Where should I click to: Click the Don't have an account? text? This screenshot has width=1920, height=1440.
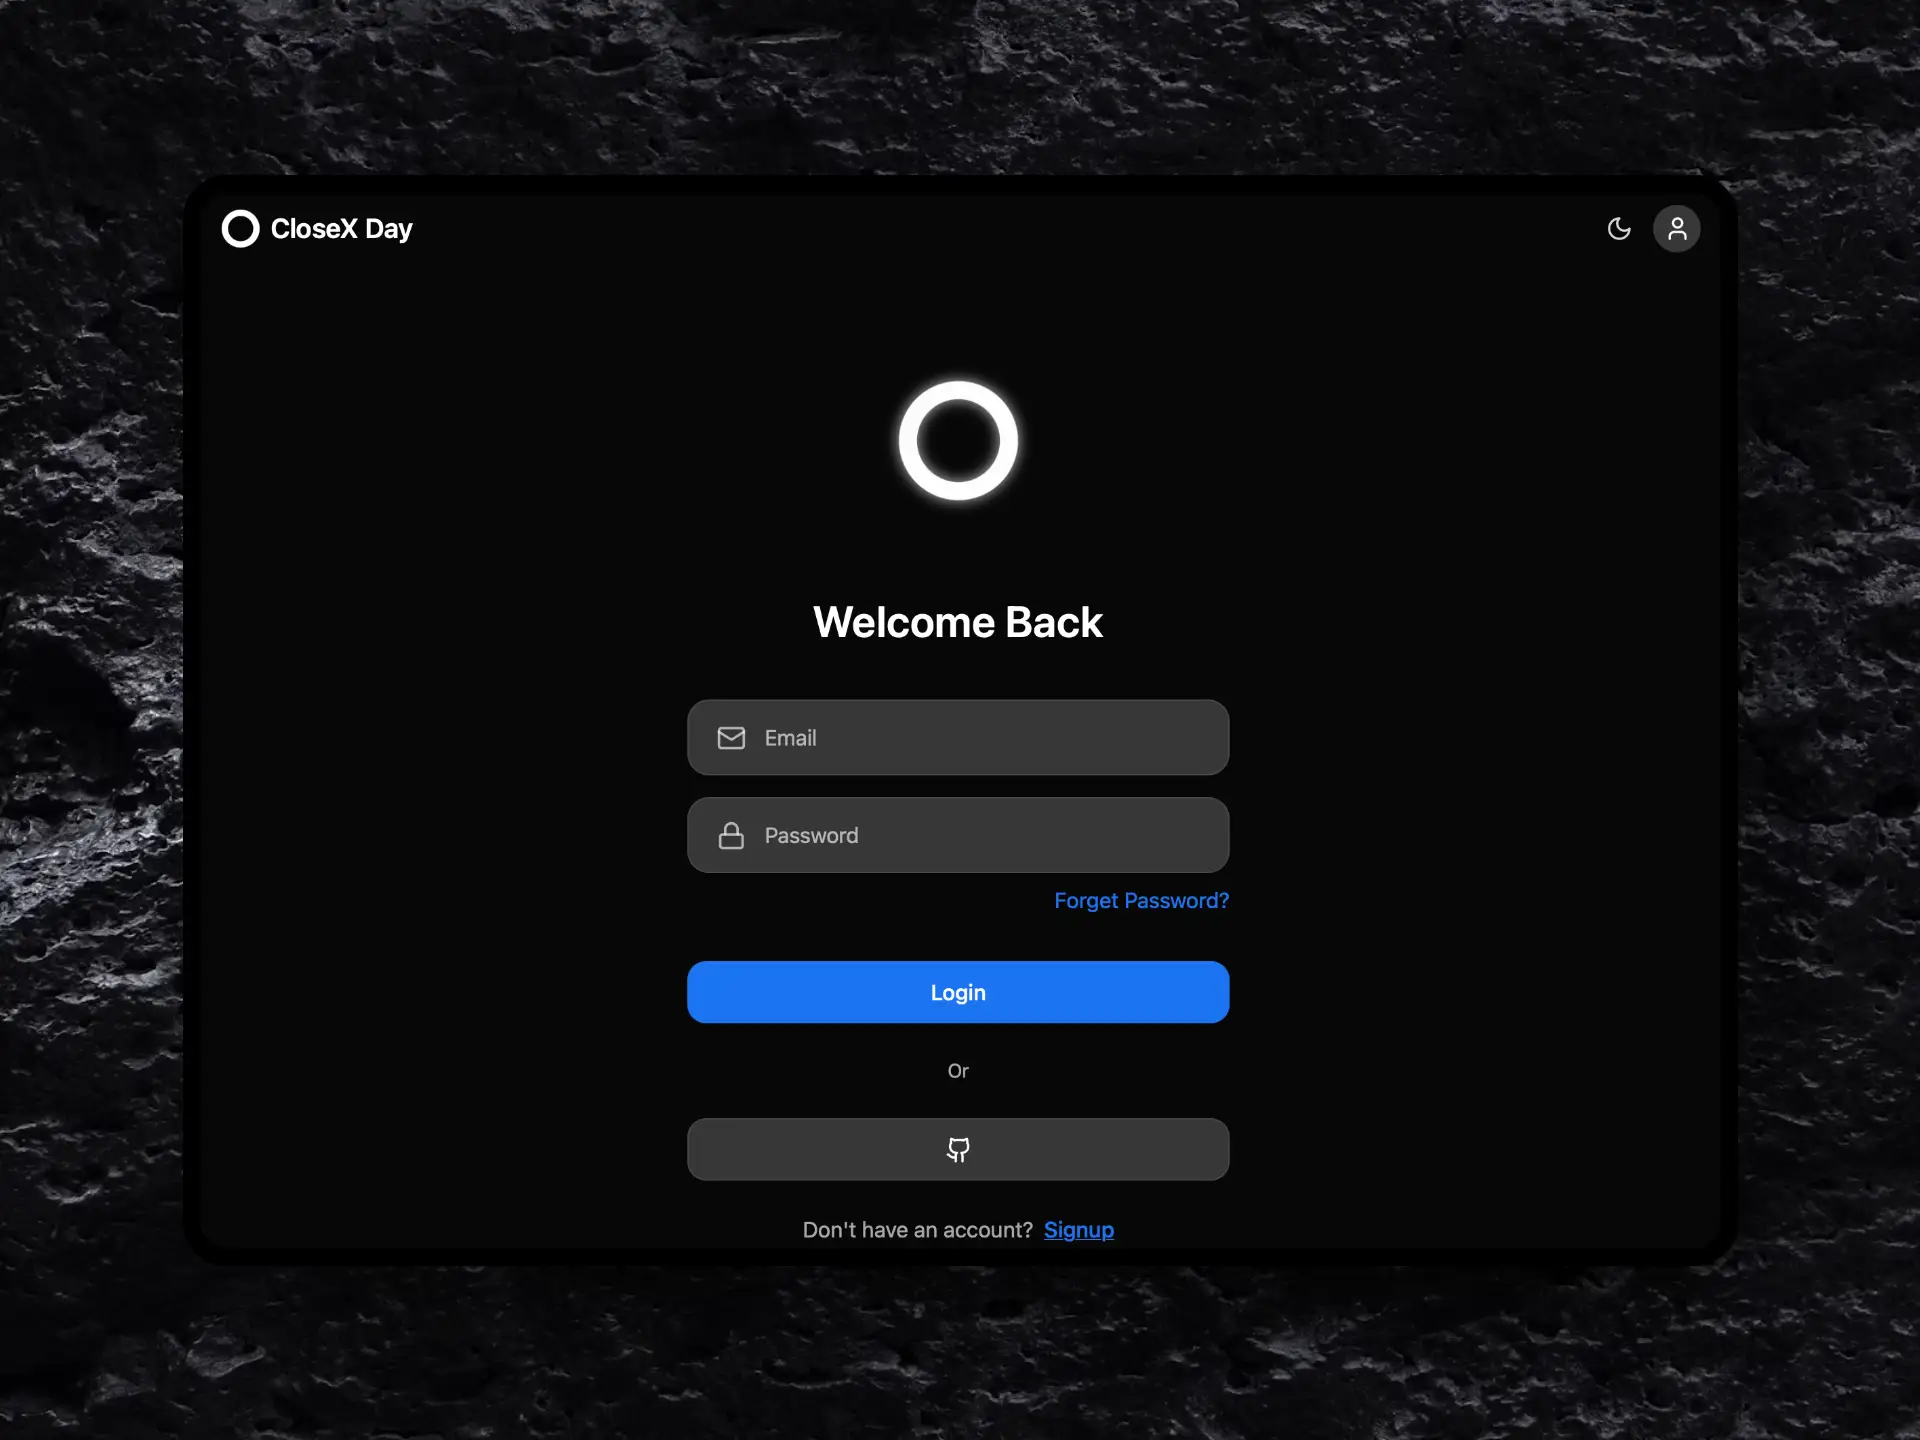(x=917, y=1230)
